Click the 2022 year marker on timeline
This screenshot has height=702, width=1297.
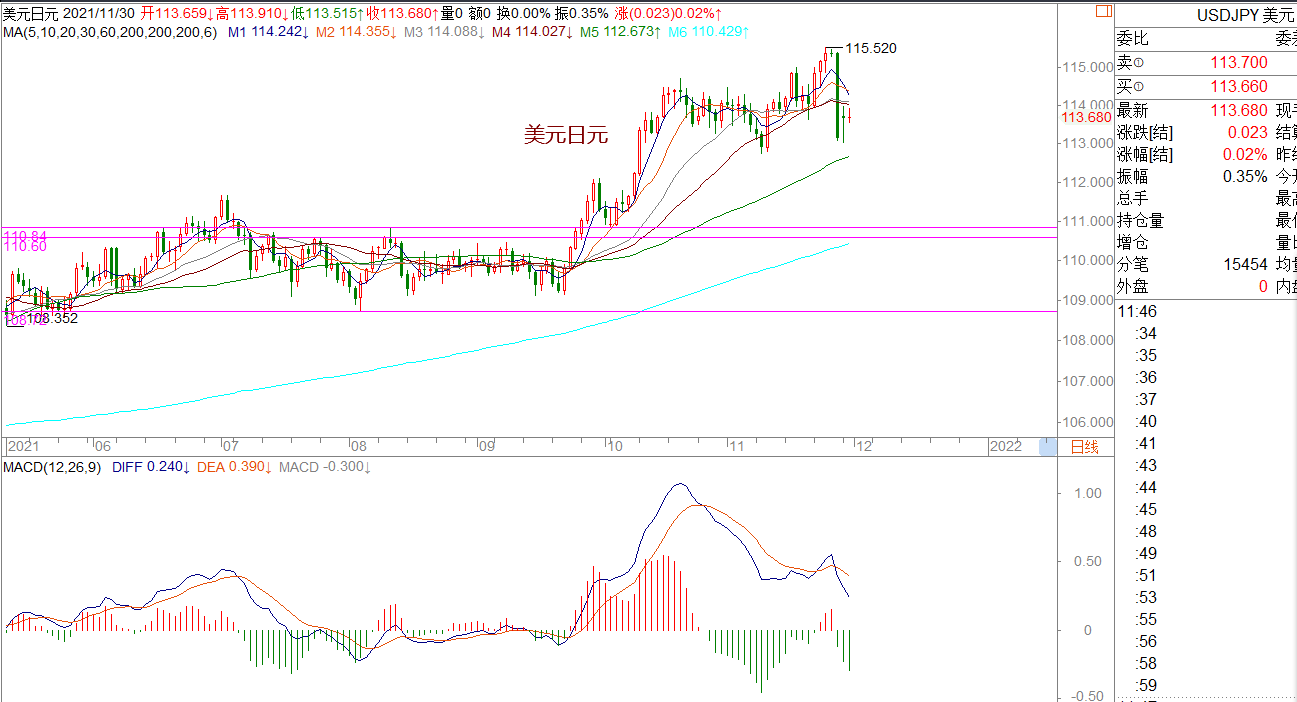1005,446
